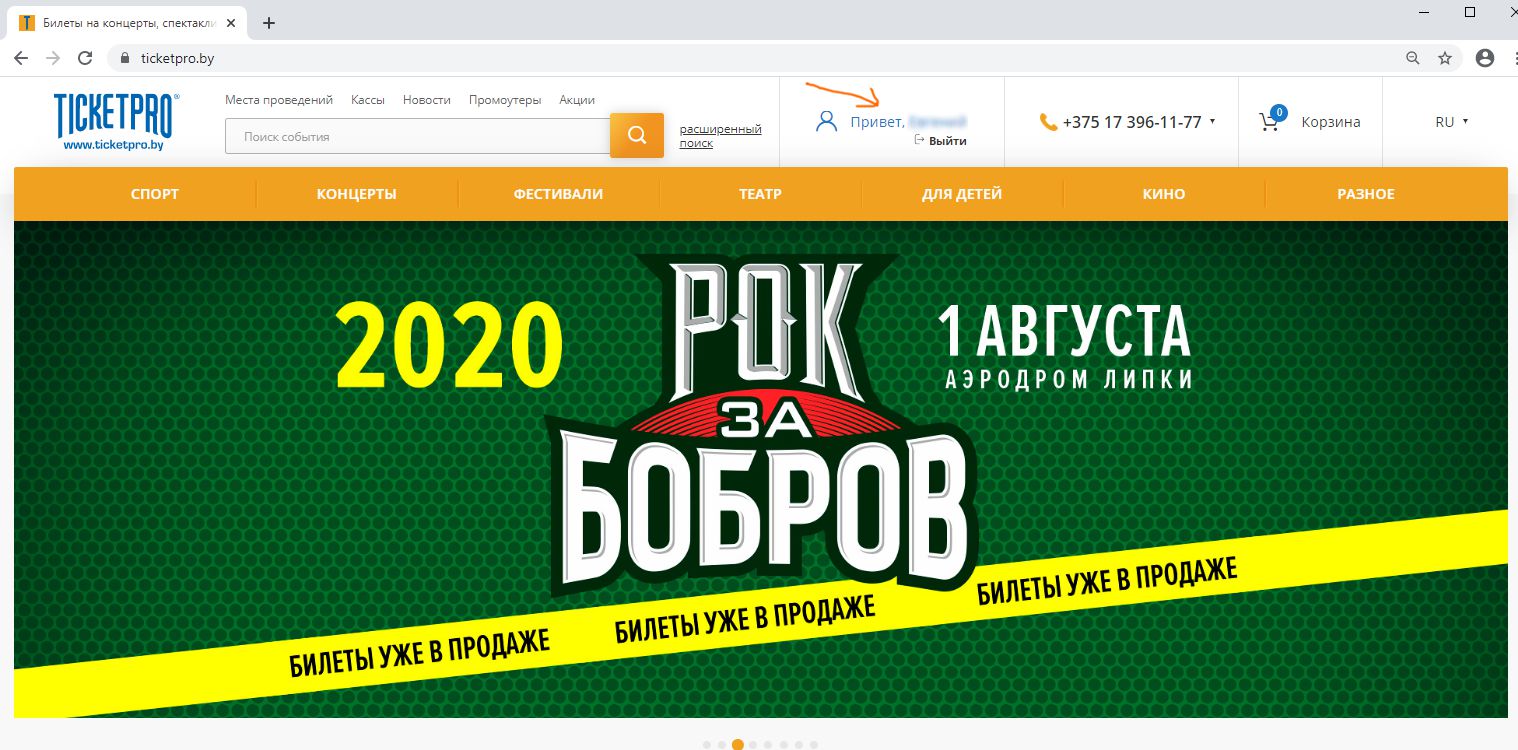
Task: Open расширенный поиск advanced search
Action: click(x=721, y=136)
